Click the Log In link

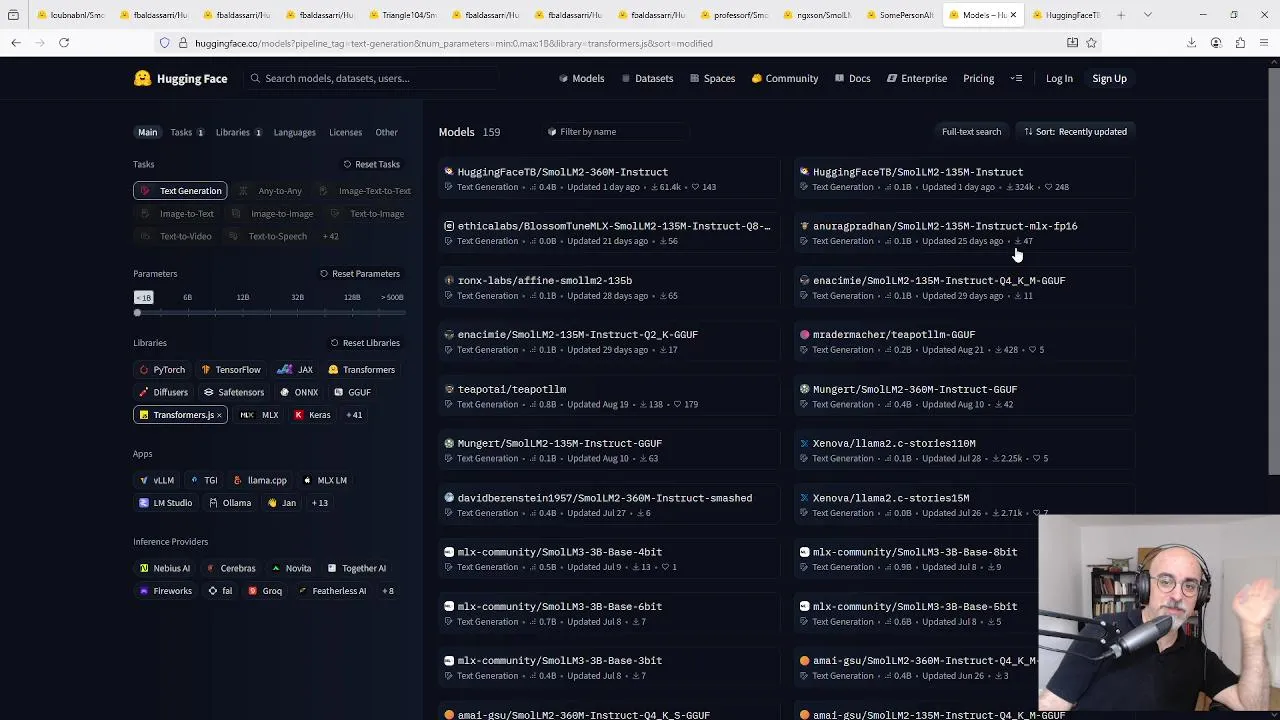(1059, 78)
